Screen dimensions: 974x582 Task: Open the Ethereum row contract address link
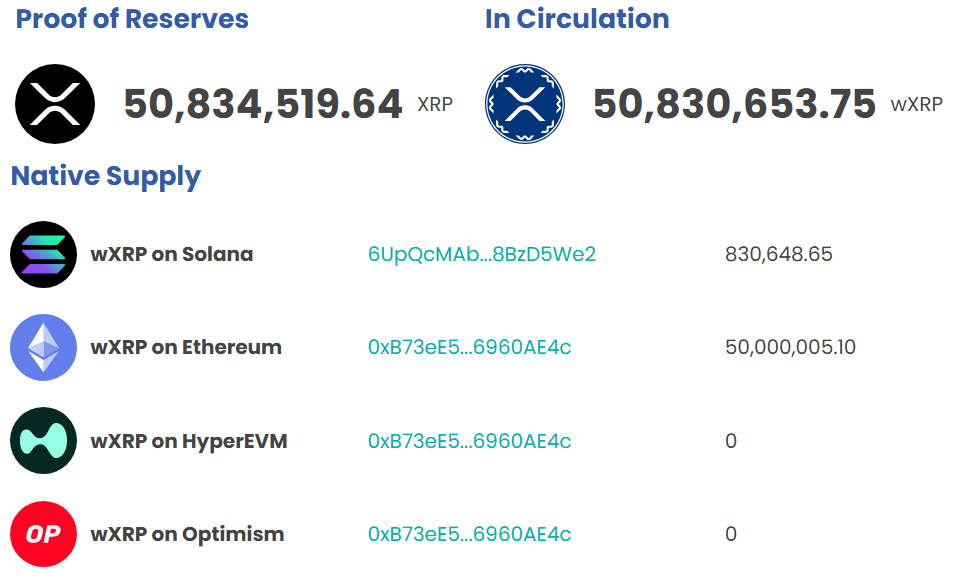470,348
